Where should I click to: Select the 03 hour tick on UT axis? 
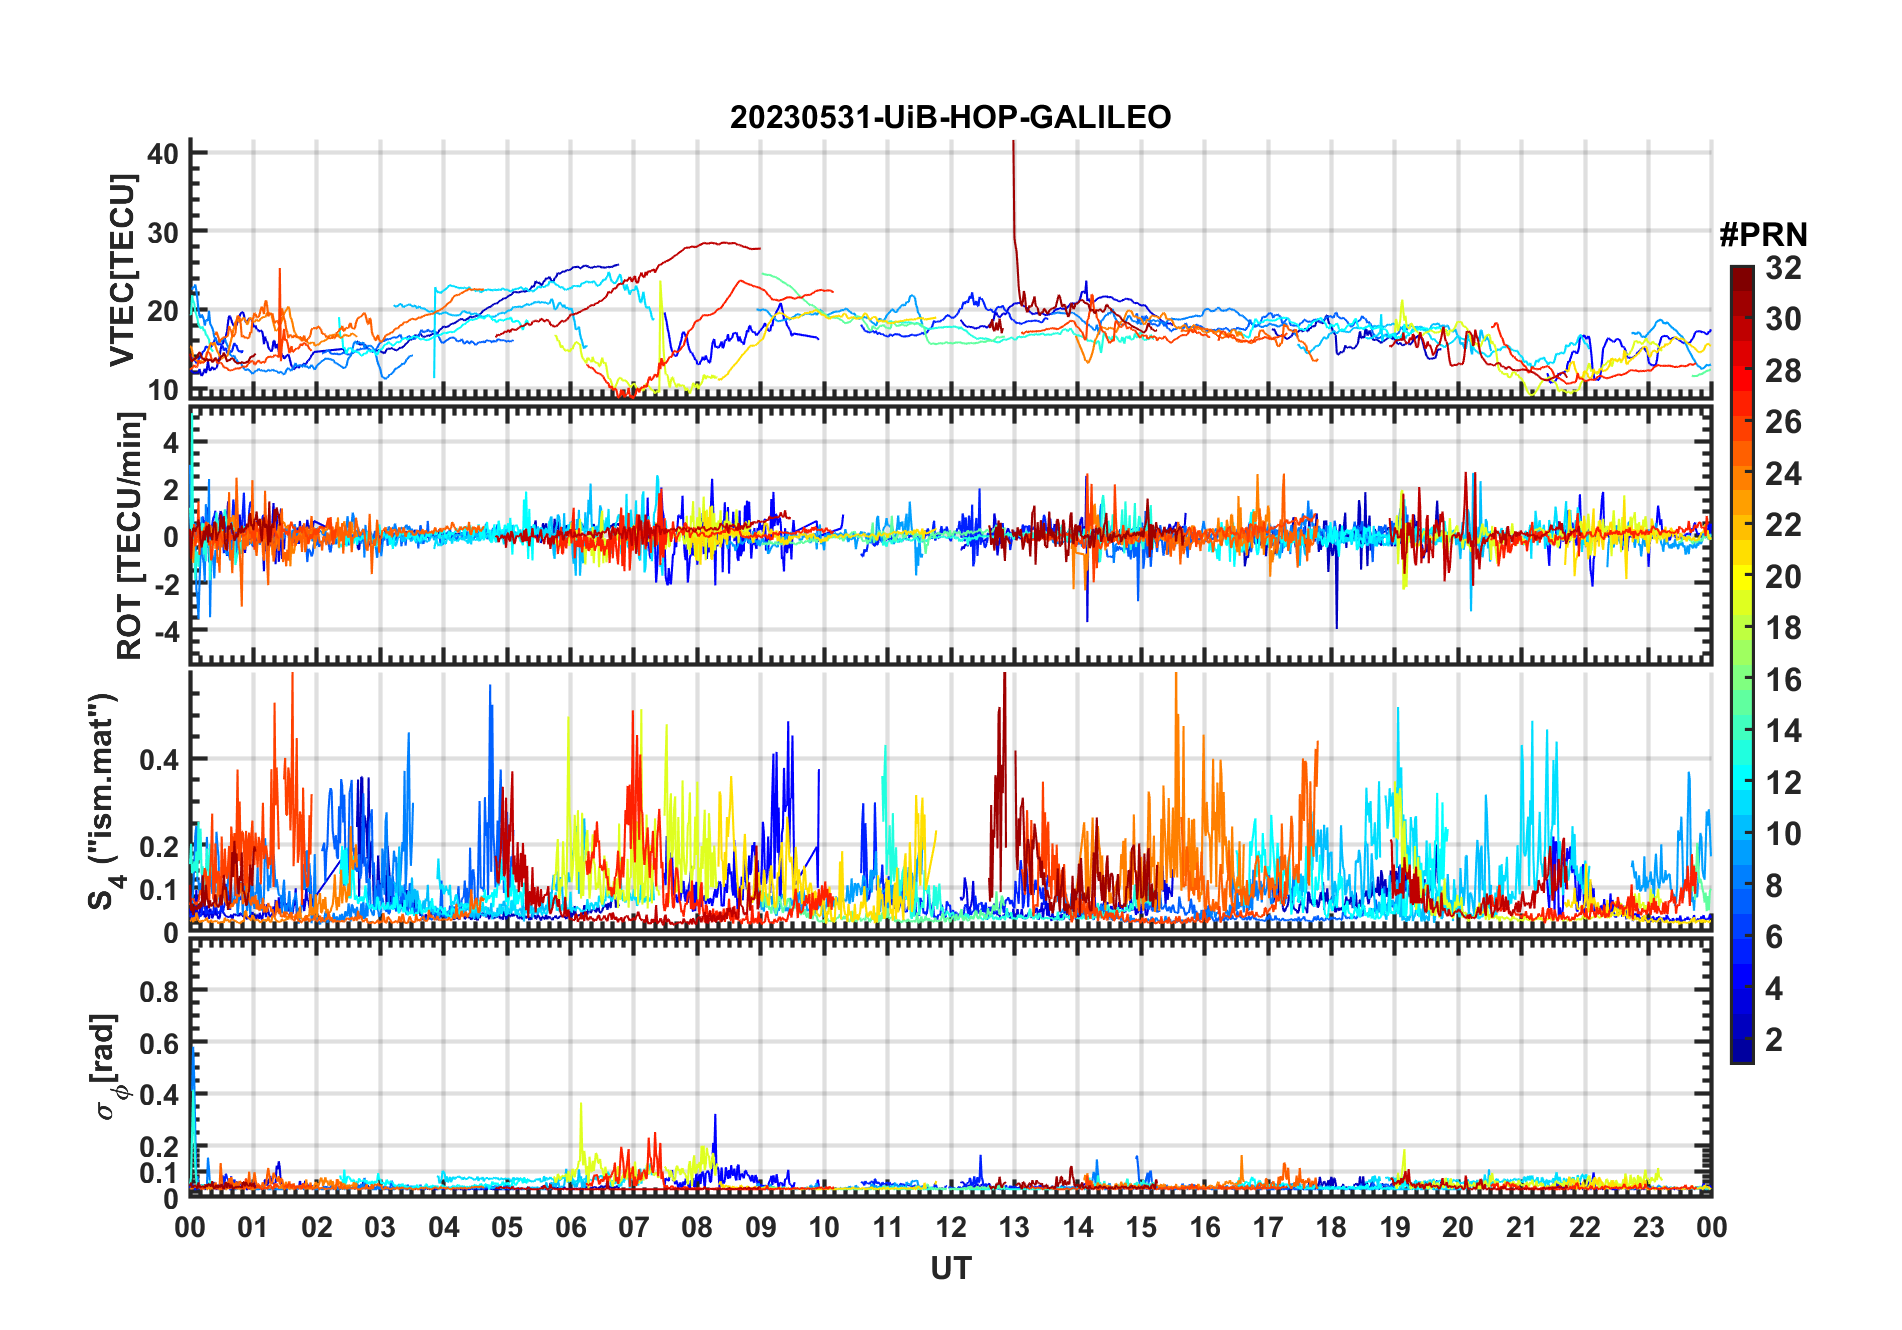click(x=380, y=1227)
